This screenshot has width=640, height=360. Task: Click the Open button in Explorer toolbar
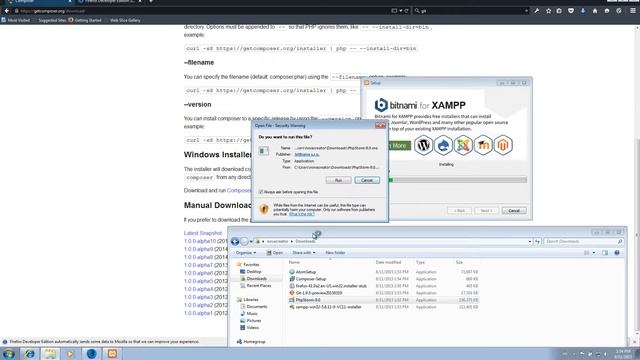275,253
